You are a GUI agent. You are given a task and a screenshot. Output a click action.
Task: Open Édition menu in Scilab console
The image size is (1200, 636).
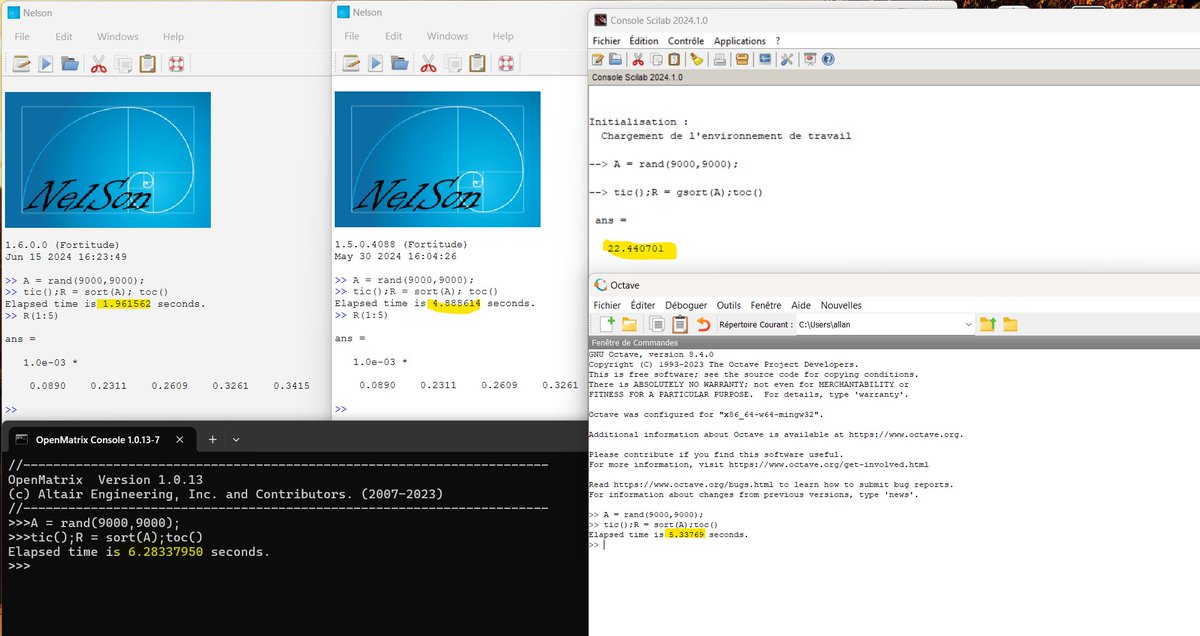[x=644, y=41]
